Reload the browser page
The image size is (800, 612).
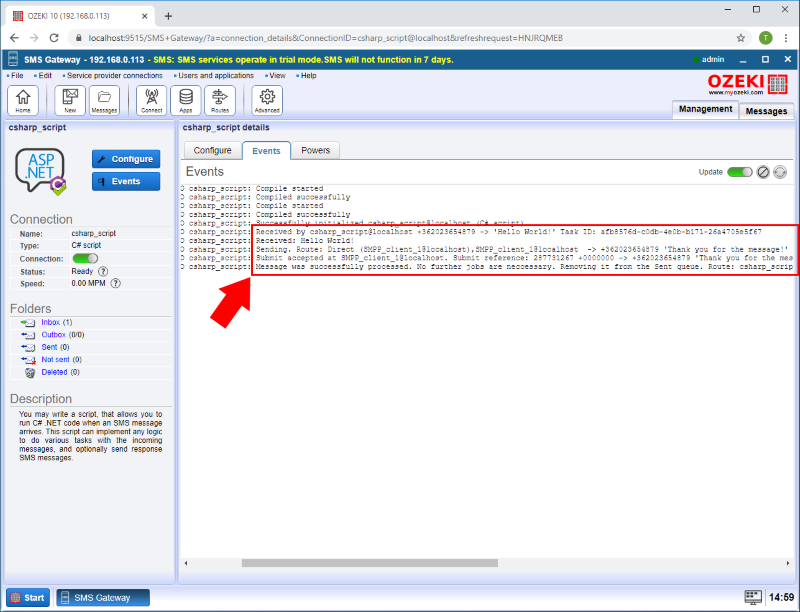click(x=54, y=38)
